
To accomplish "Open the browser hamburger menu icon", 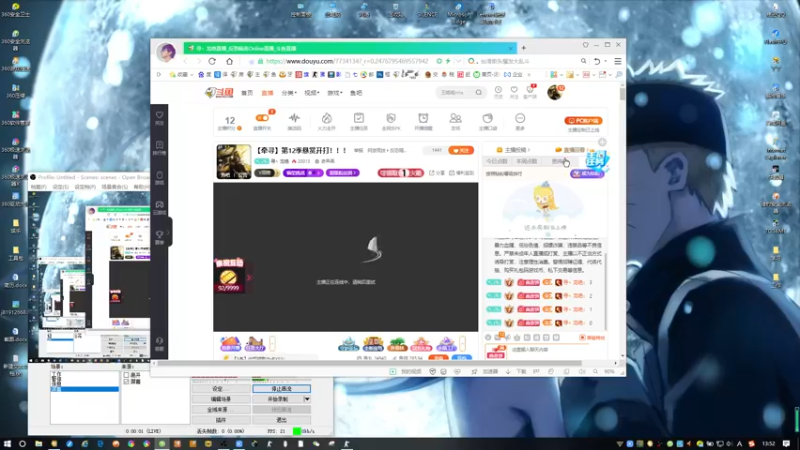I will [618, 61].
